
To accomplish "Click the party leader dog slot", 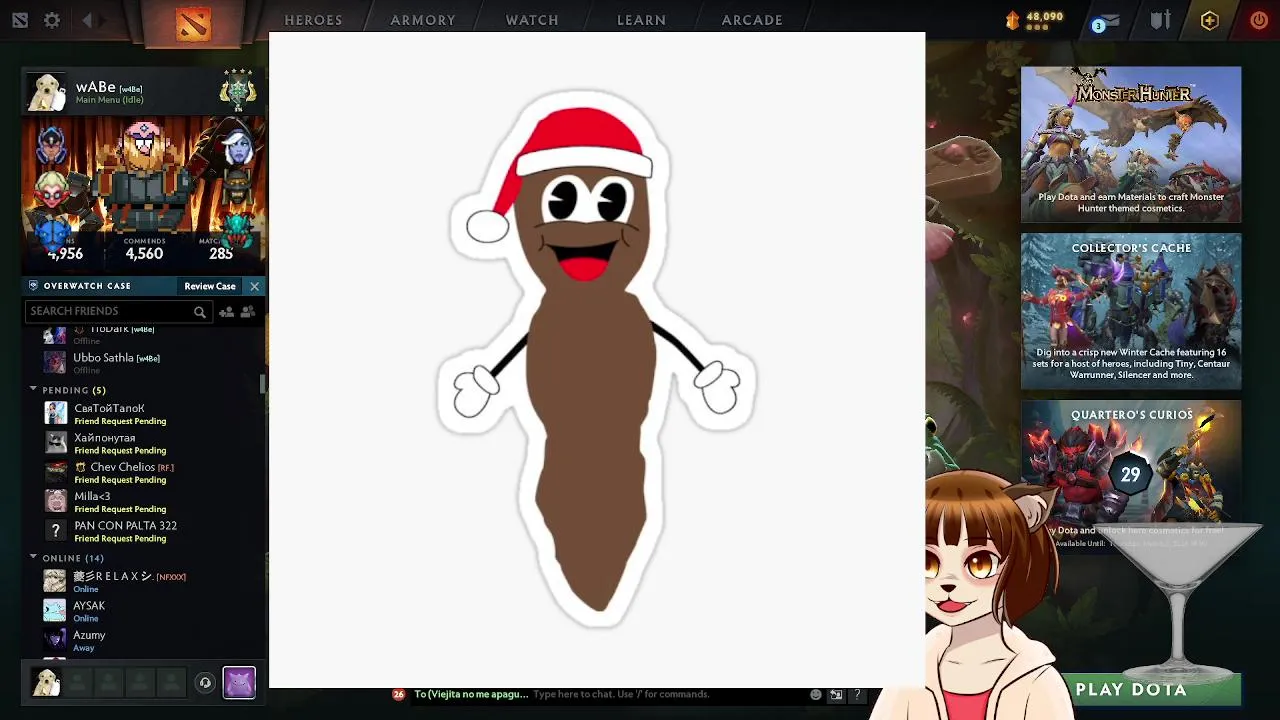I will point(46,682).
